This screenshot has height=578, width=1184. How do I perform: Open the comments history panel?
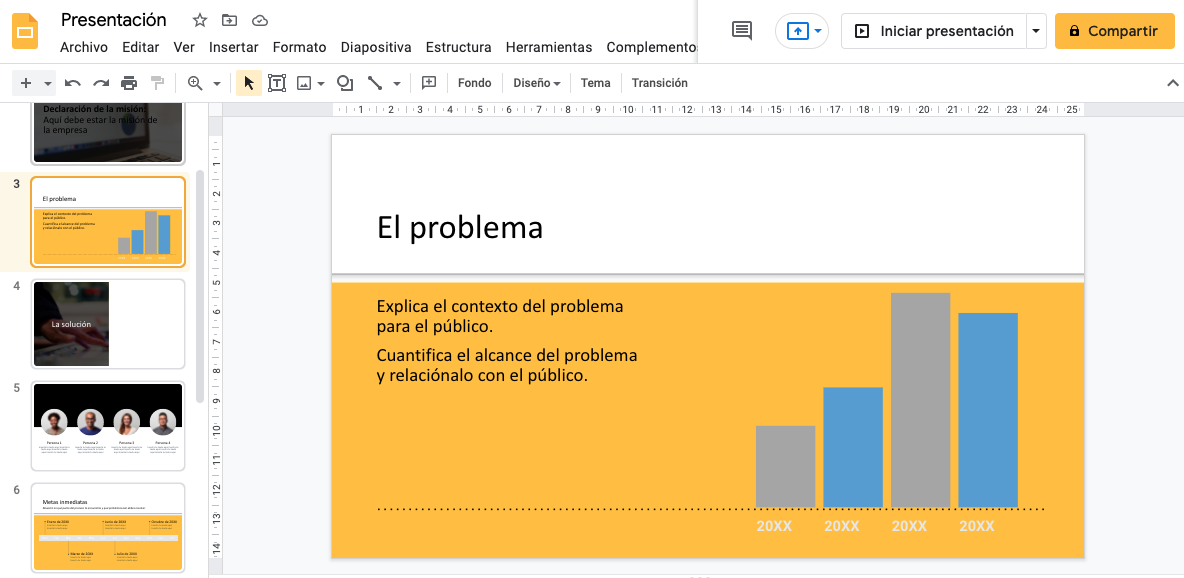(x=741, y=30)
